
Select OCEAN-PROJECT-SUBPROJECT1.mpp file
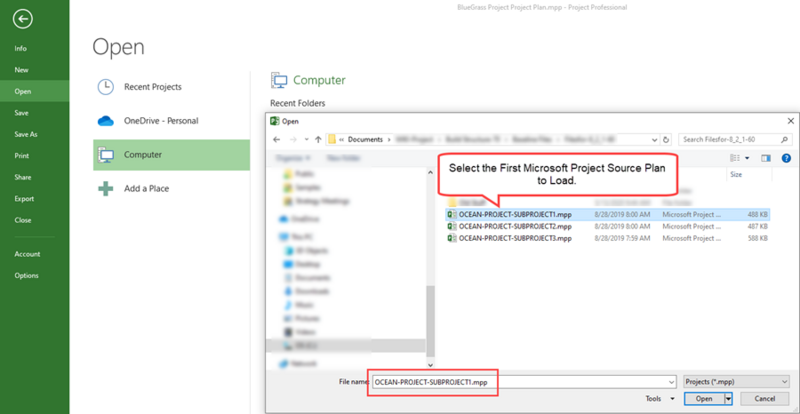click(x=608, y=214)
